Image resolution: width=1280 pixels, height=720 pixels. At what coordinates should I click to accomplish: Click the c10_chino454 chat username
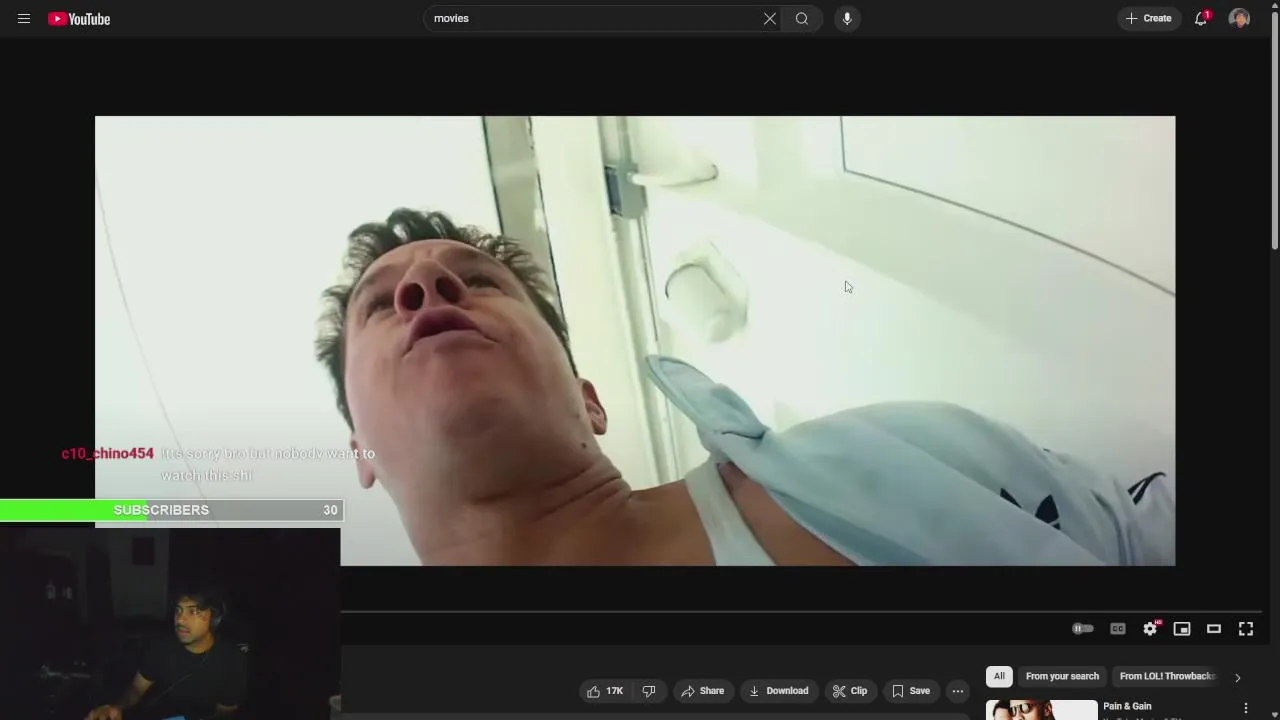[108, 454]
